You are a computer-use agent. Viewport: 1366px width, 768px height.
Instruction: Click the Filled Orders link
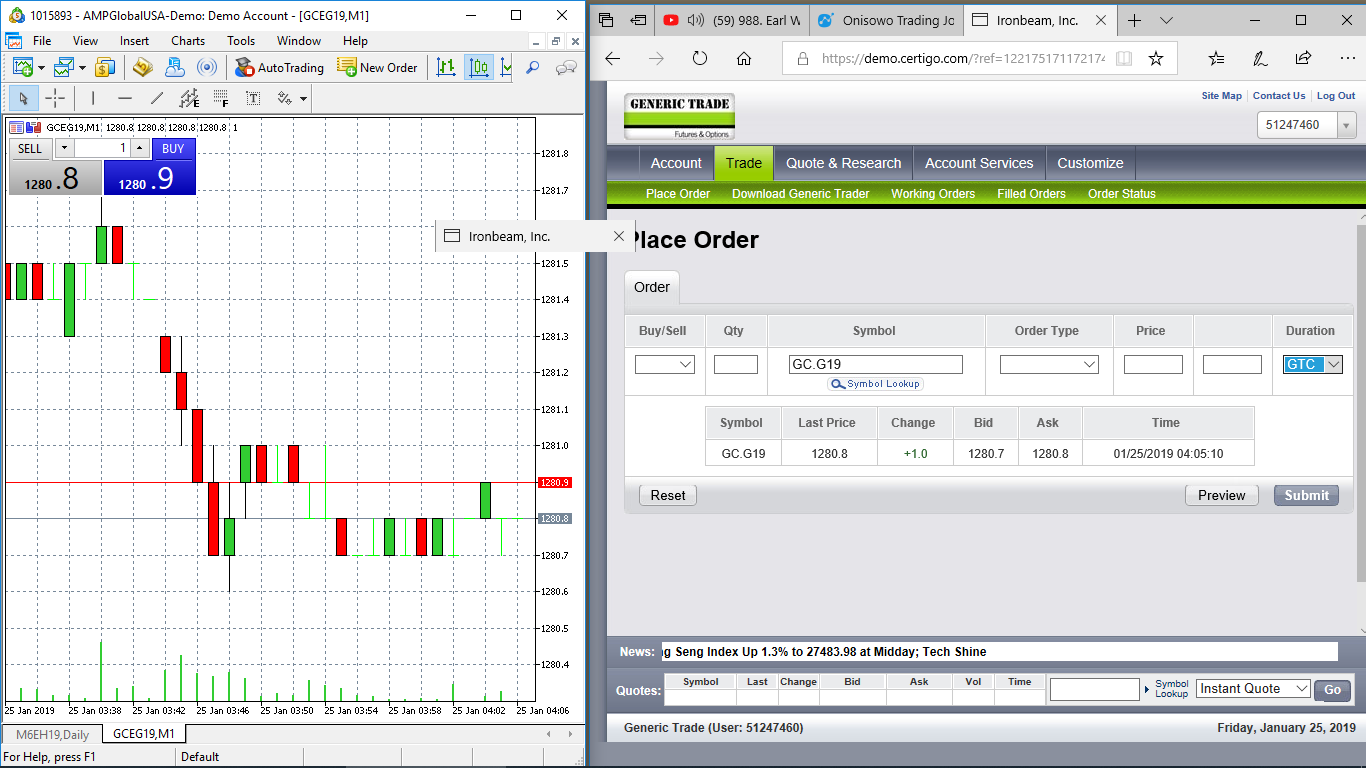1031,194
